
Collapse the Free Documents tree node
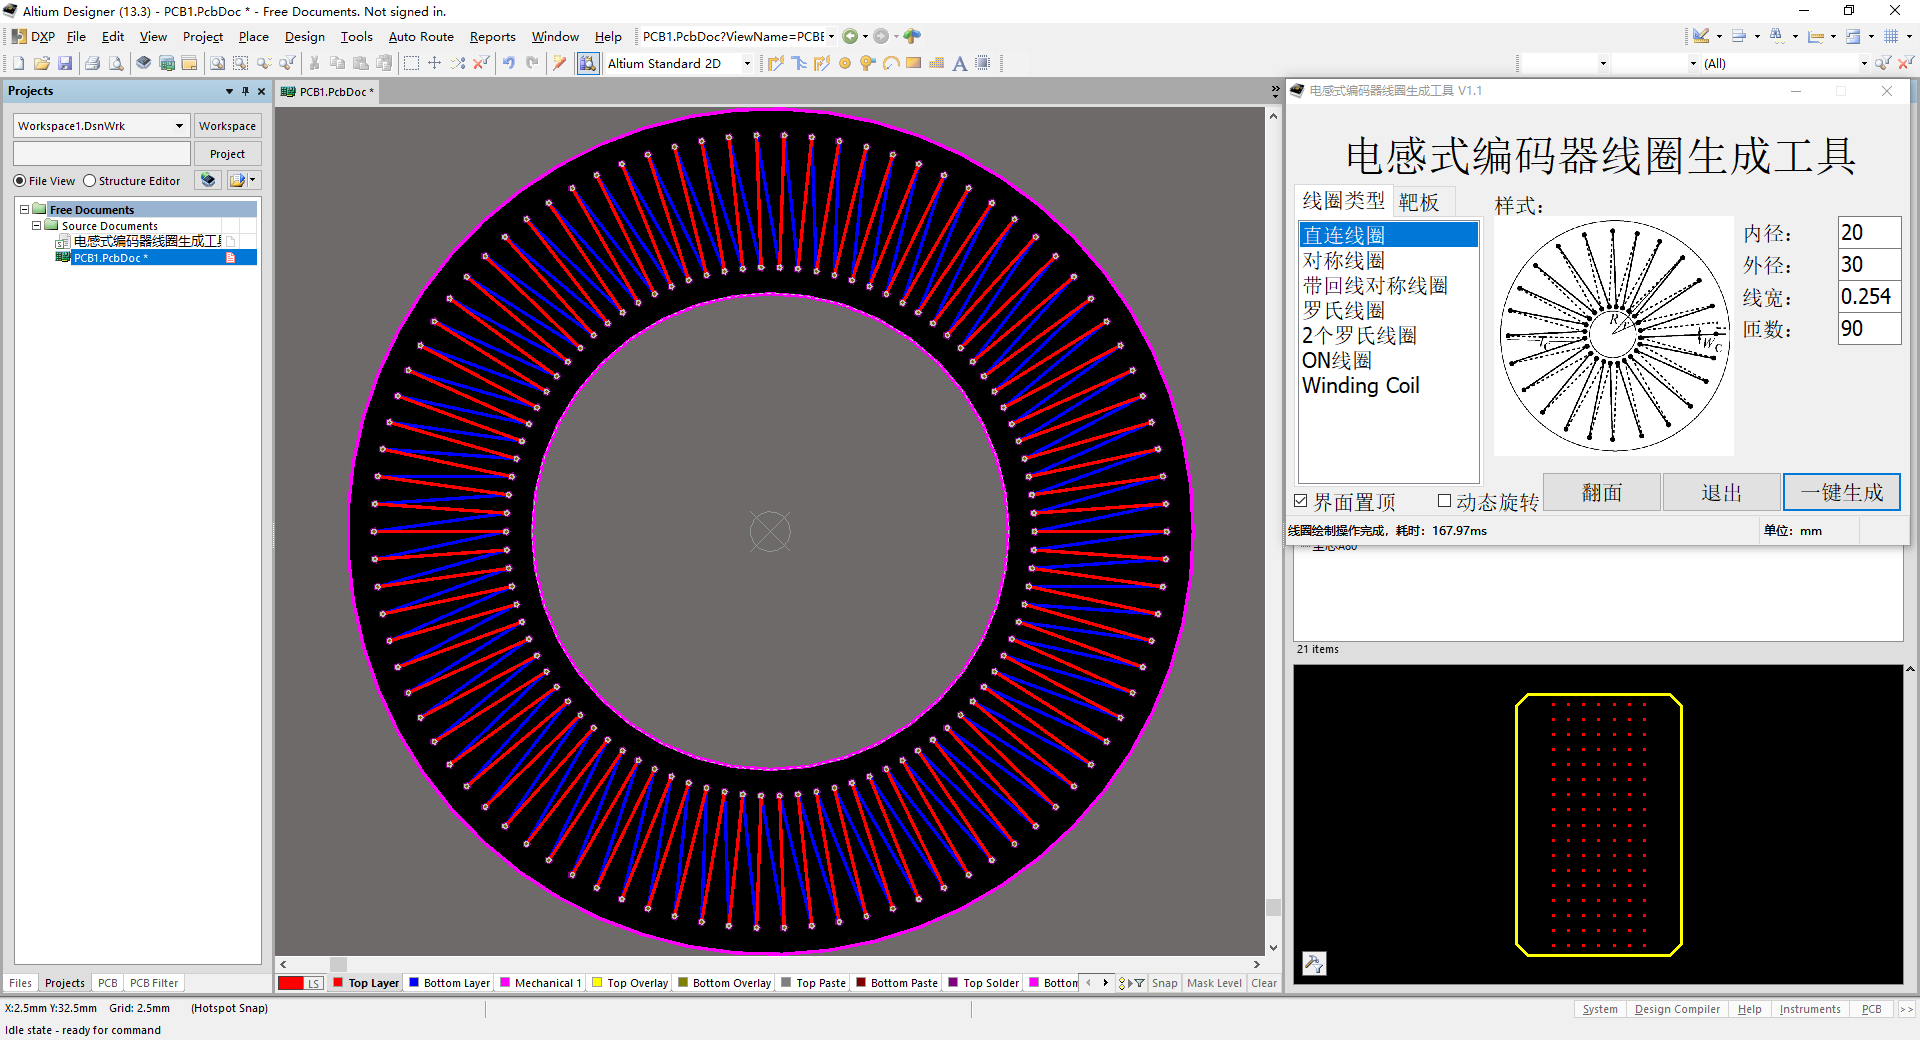pos(25,210)
